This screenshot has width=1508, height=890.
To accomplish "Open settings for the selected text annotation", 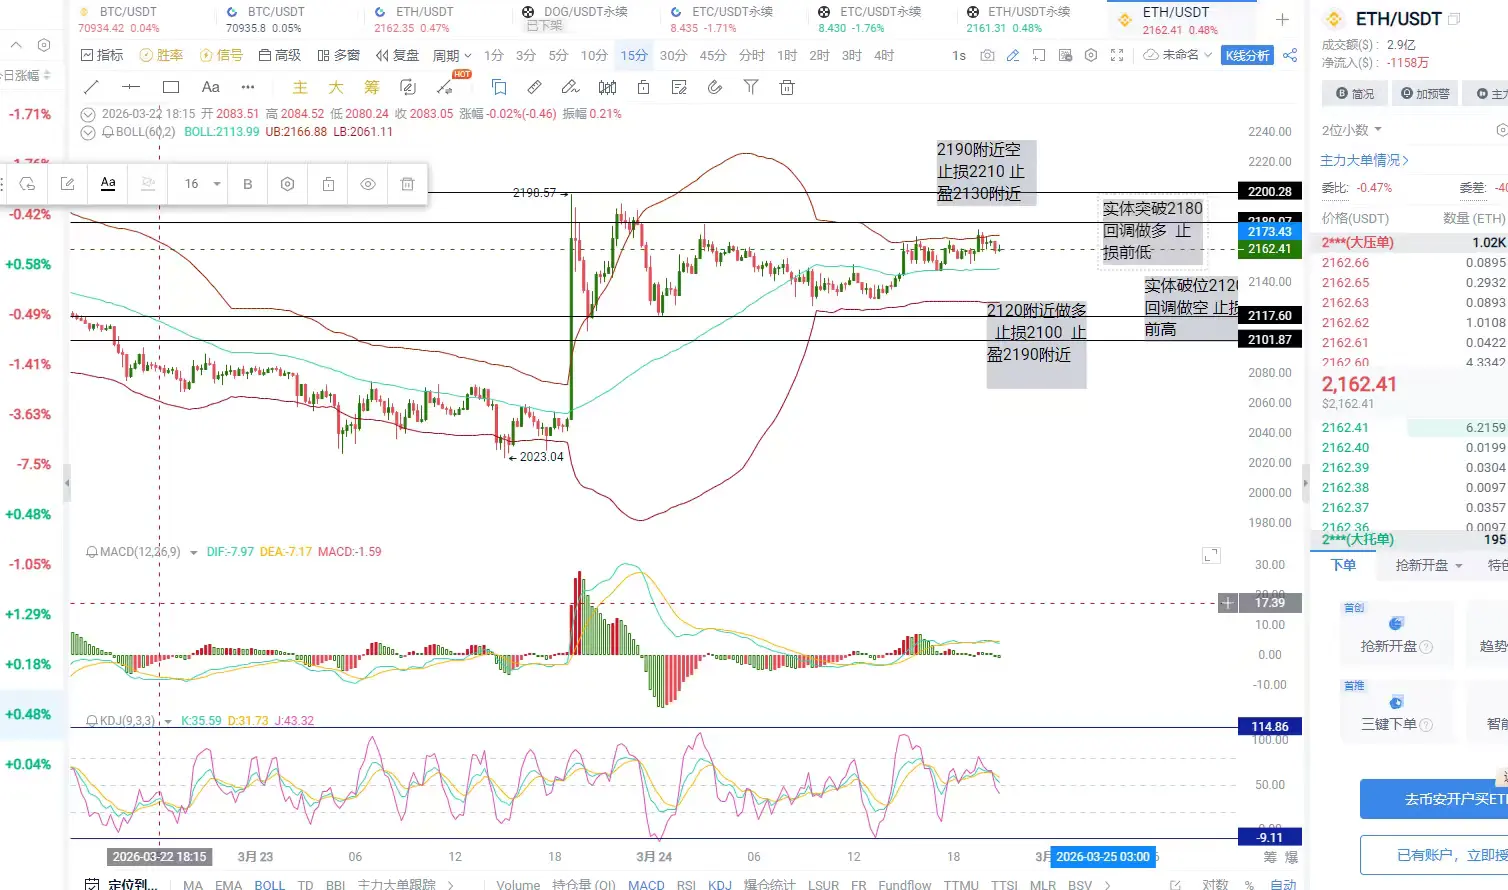I will point(287,184).
